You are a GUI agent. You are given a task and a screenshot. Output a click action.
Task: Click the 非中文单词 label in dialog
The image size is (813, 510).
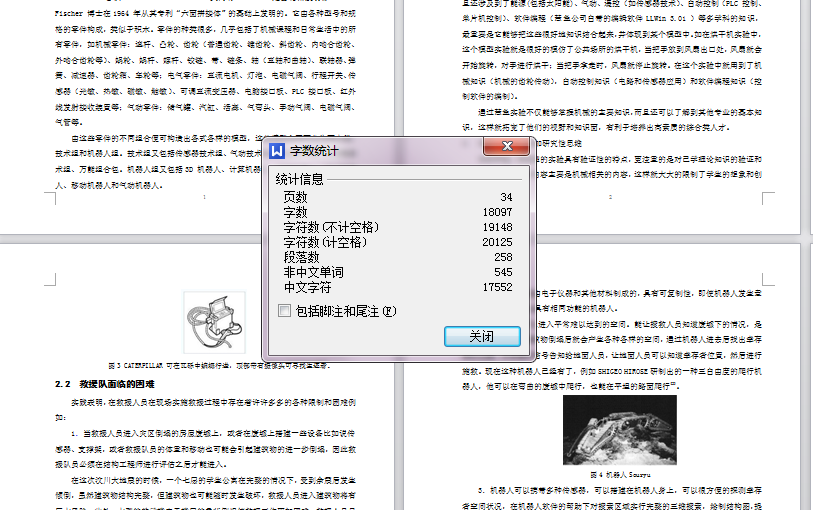click(313, 273)
